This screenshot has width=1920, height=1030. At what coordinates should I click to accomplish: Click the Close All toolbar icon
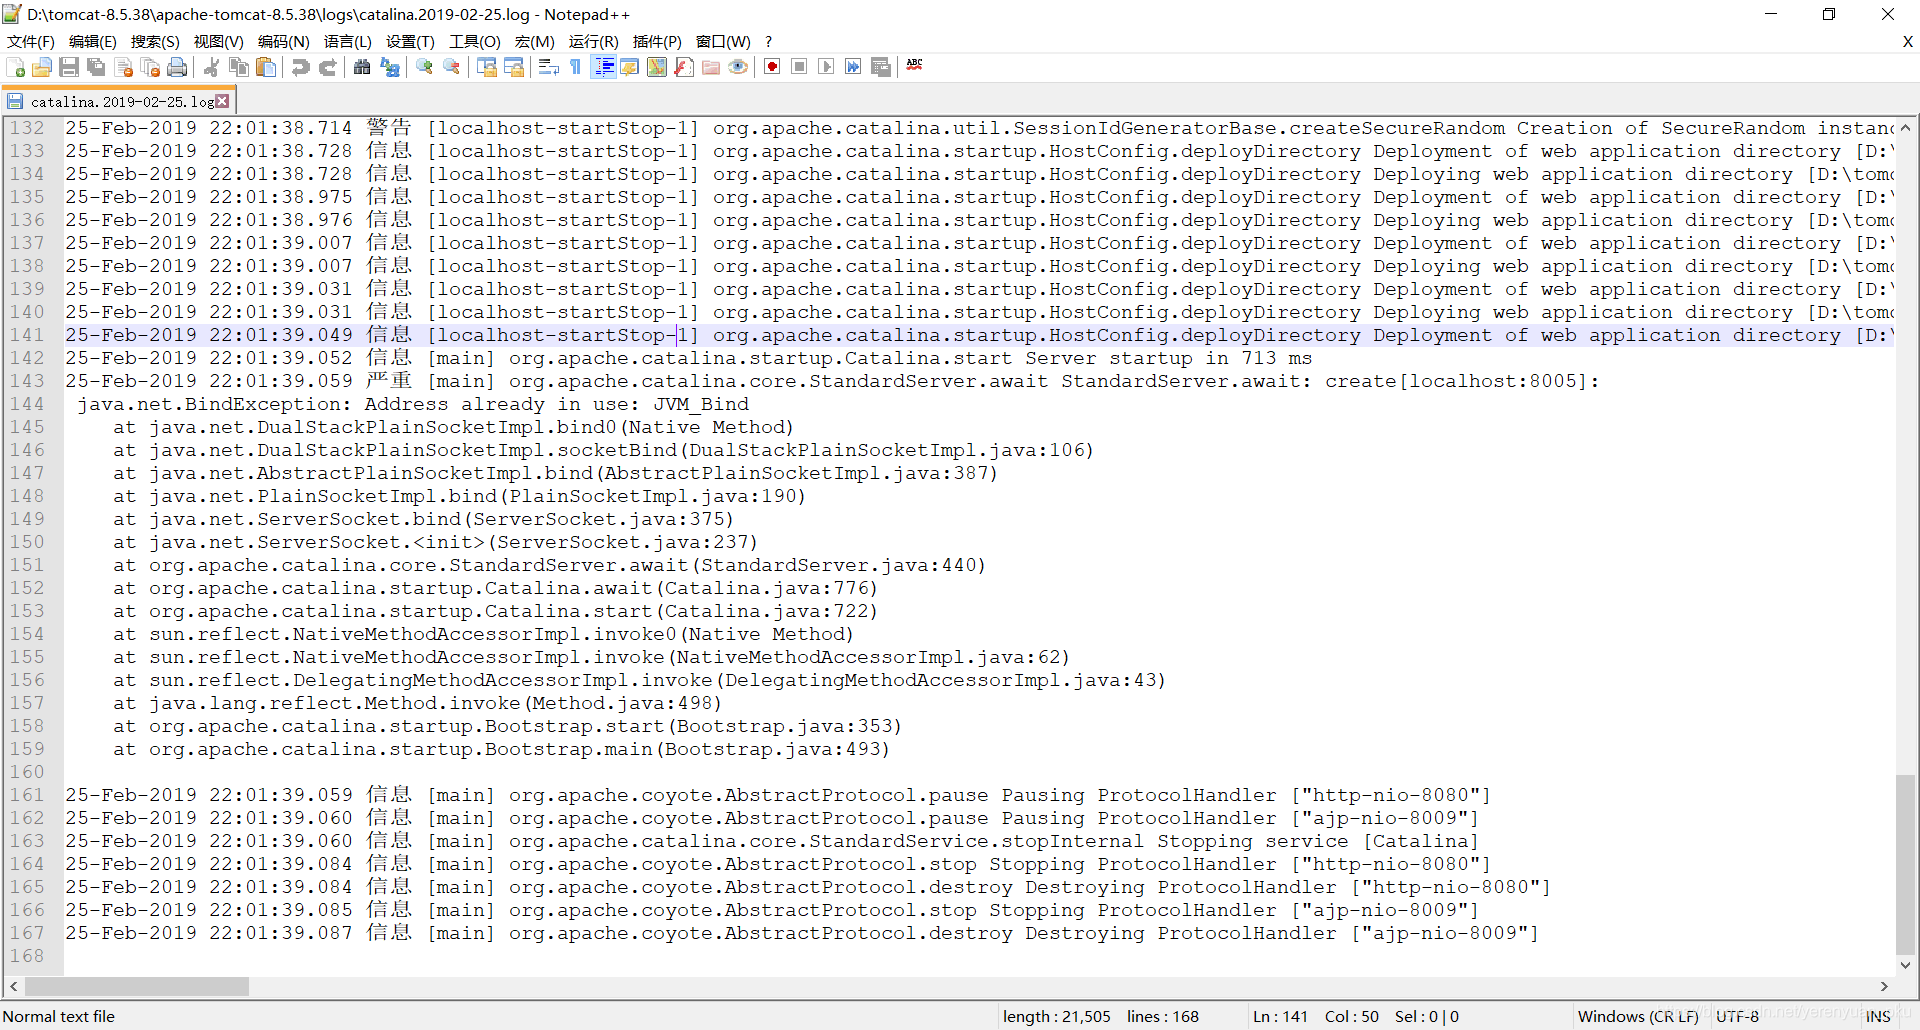tap(151, 67)
